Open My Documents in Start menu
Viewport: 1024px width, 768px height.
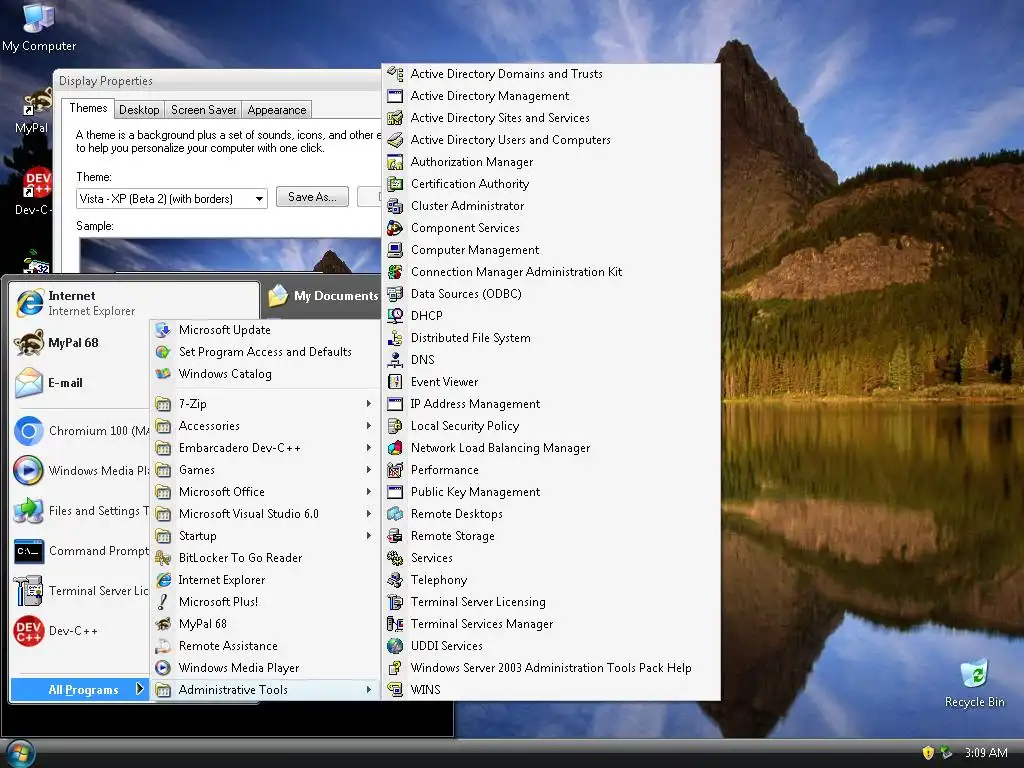323,295
